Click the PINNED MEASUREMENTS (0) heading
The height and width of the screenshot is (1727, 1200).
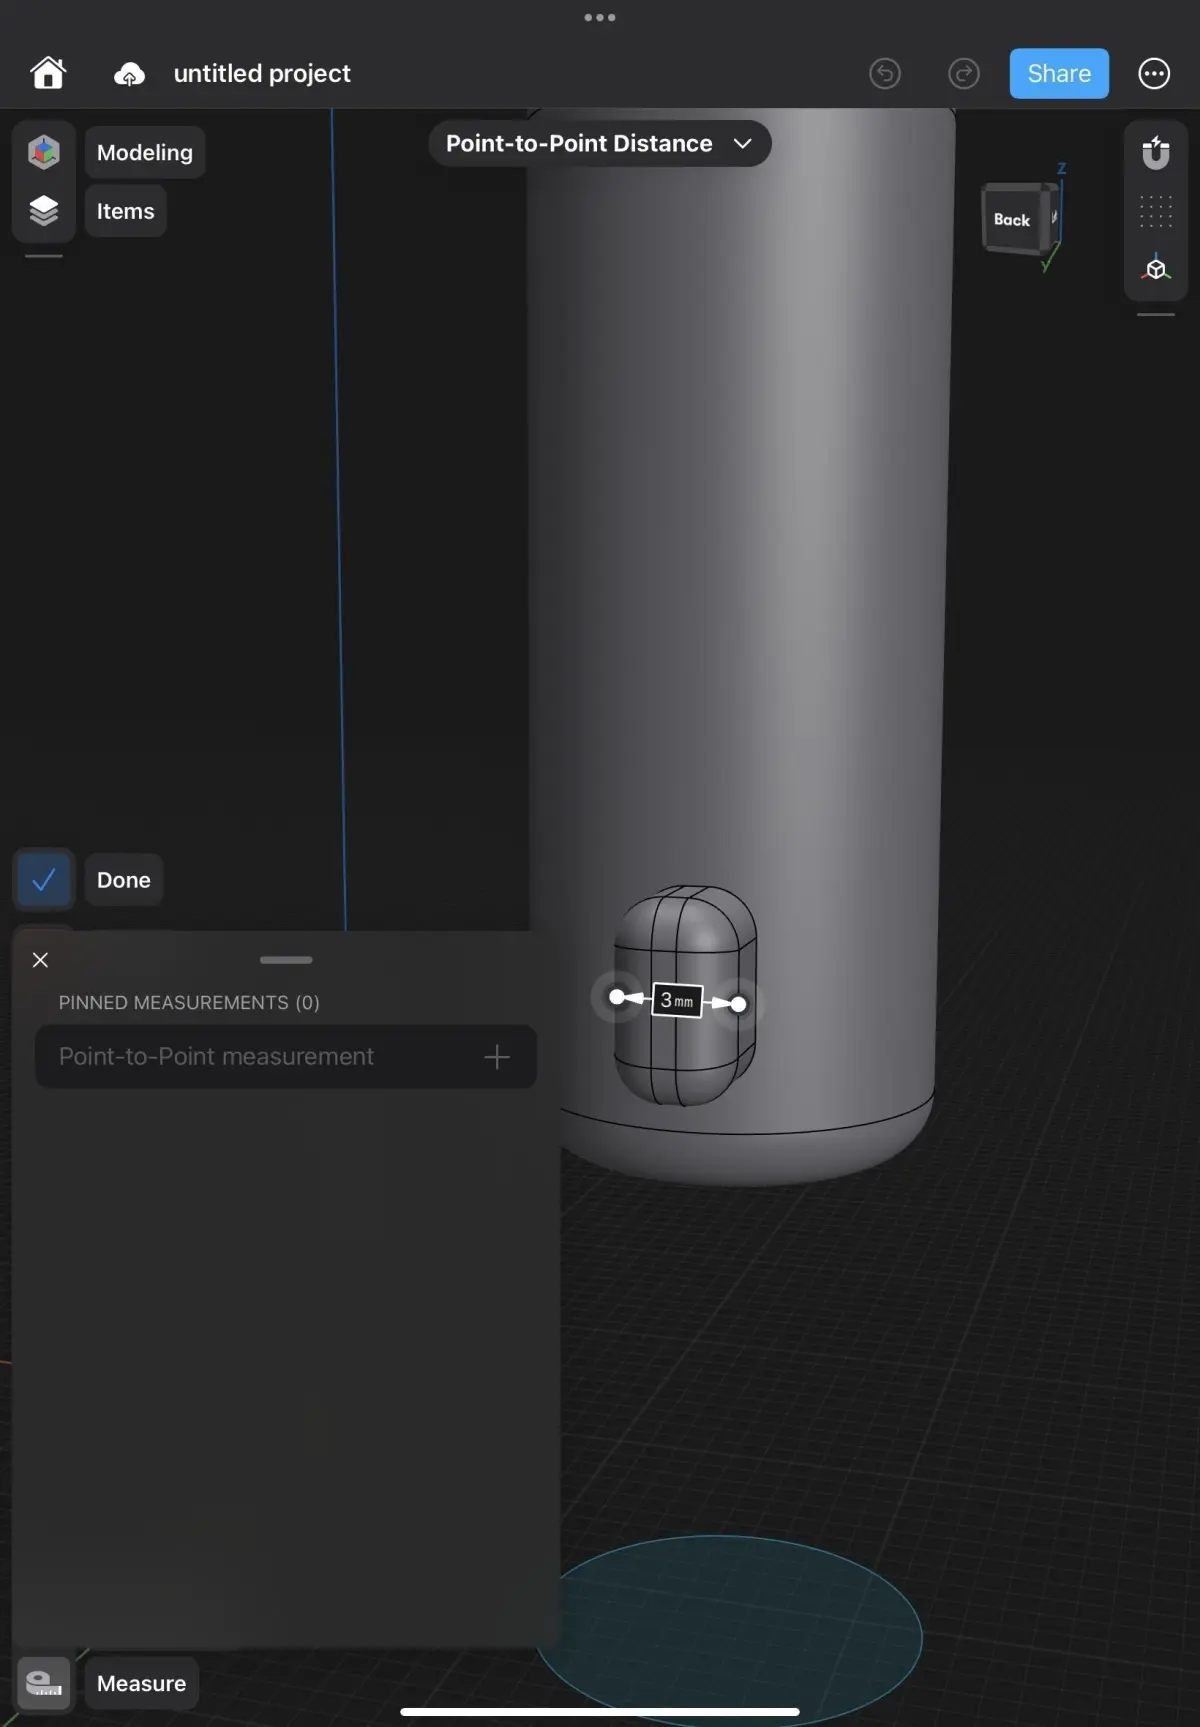click(x=189, y=1002)
